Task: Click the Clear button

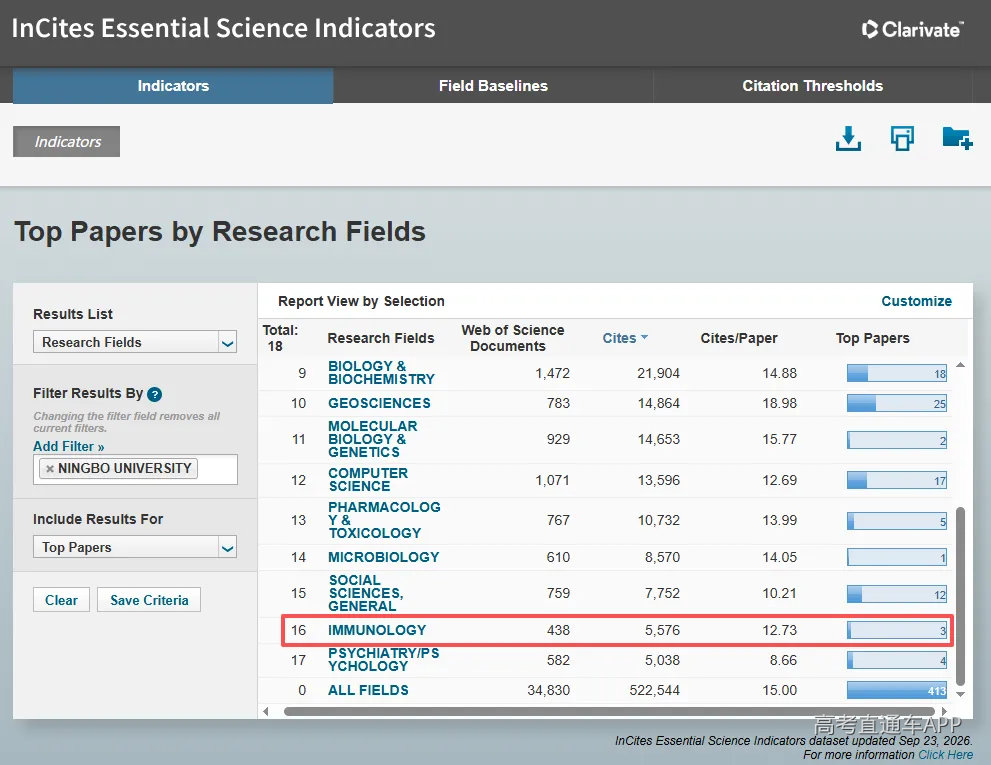Action: [x=61, y=600]
